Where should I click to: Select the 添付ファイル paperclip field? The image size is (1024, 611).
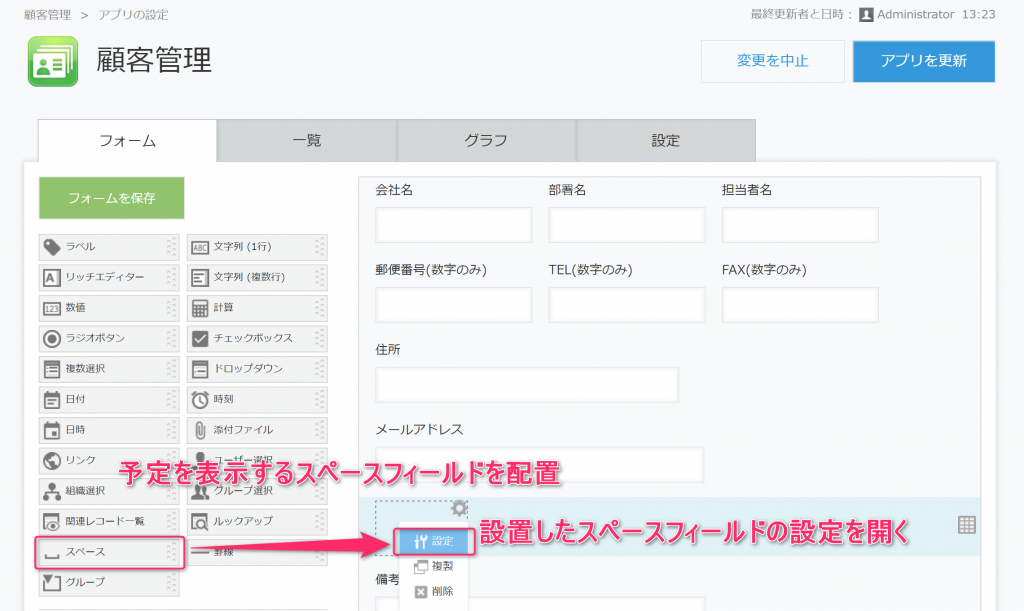click(x=257, y=430)
